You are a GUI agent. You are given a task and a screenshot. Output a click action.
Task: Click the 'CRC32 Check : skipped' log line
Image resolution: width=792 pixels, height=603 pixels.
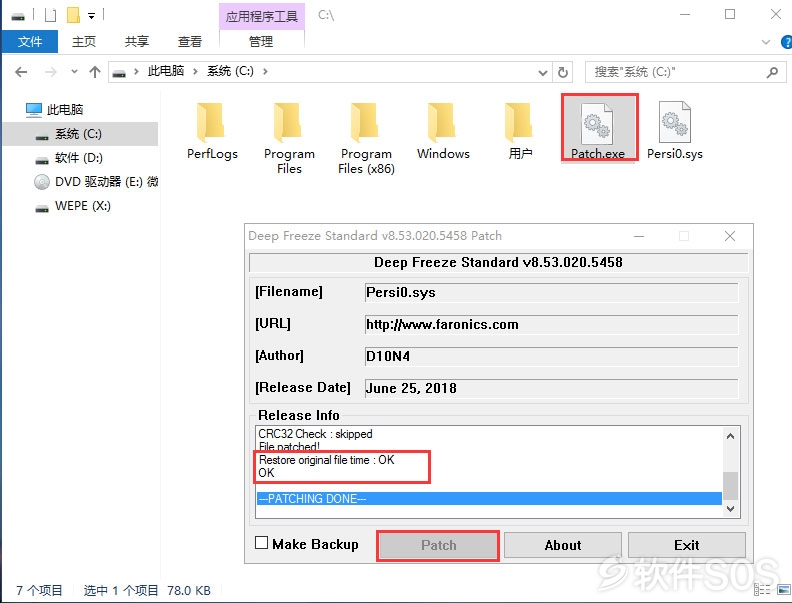(315, 434)
